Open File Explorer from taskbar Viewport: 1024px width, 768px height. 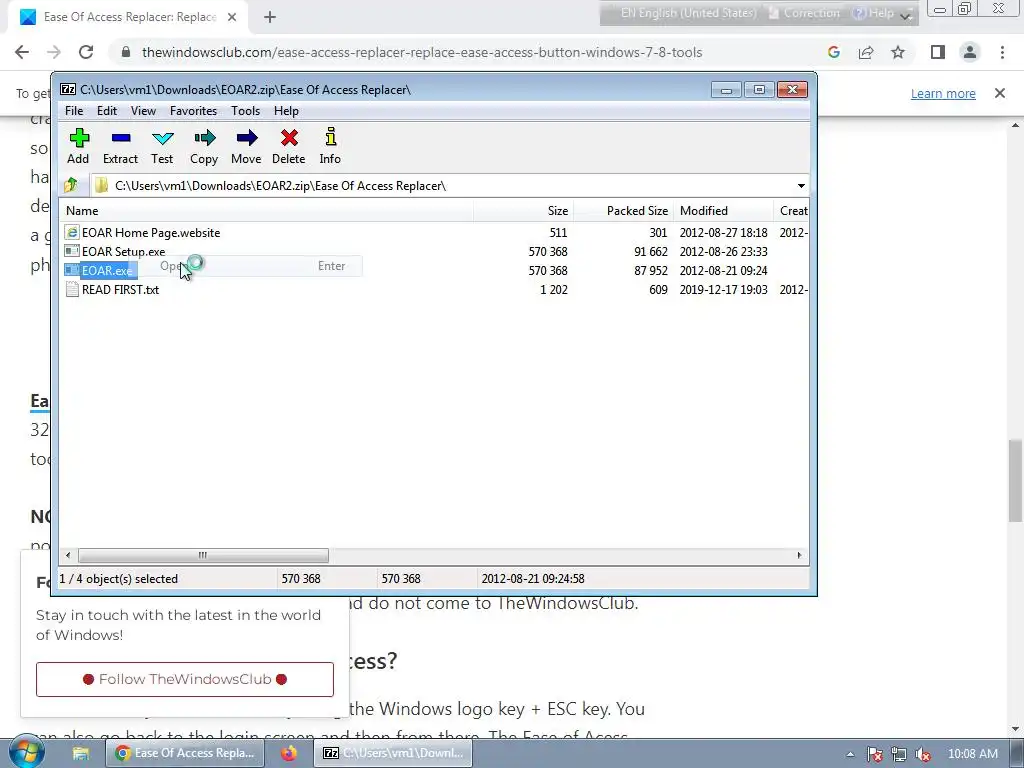click(80, 753)
